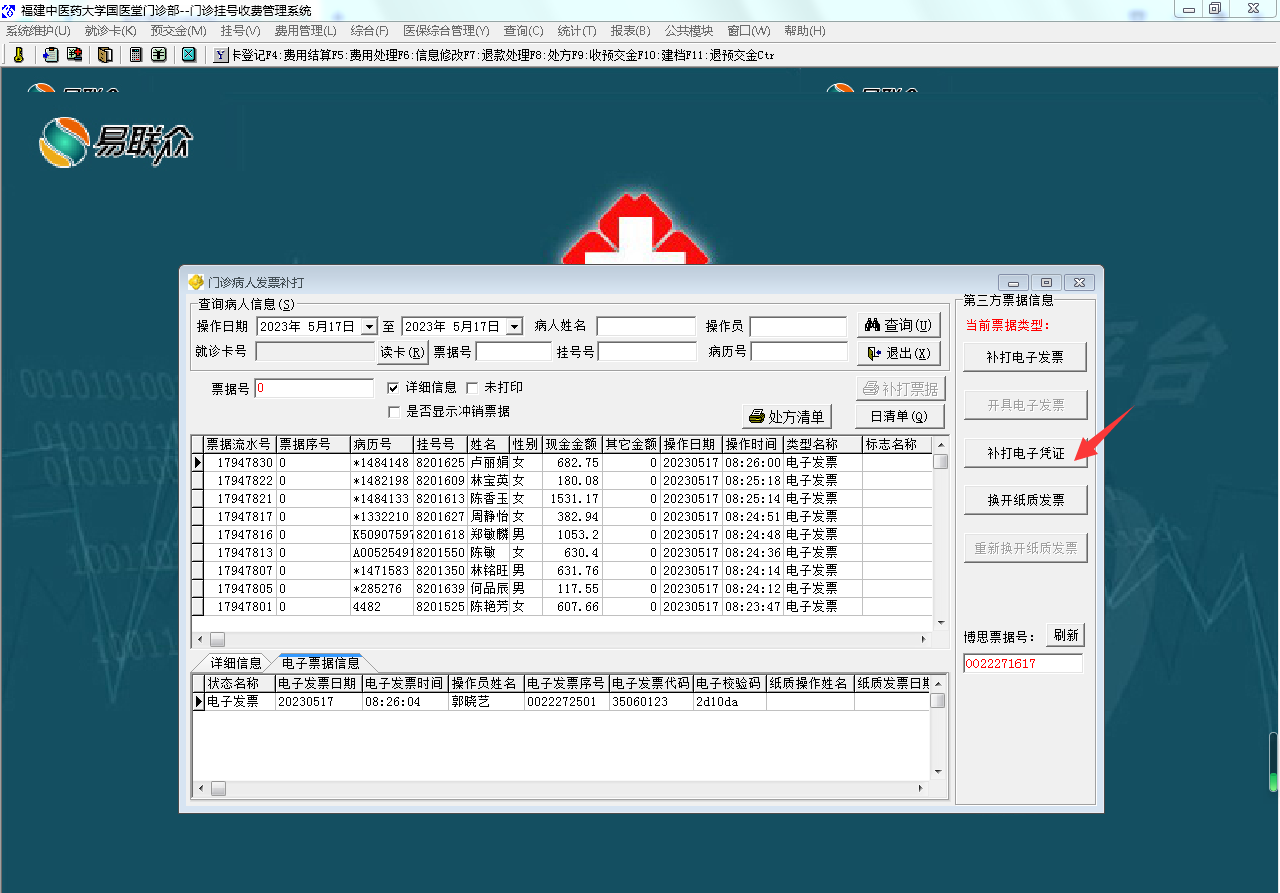Open the 医保综合管理(Y) menu
This screenshot has width=1280, height=893.
click(446, 31)
